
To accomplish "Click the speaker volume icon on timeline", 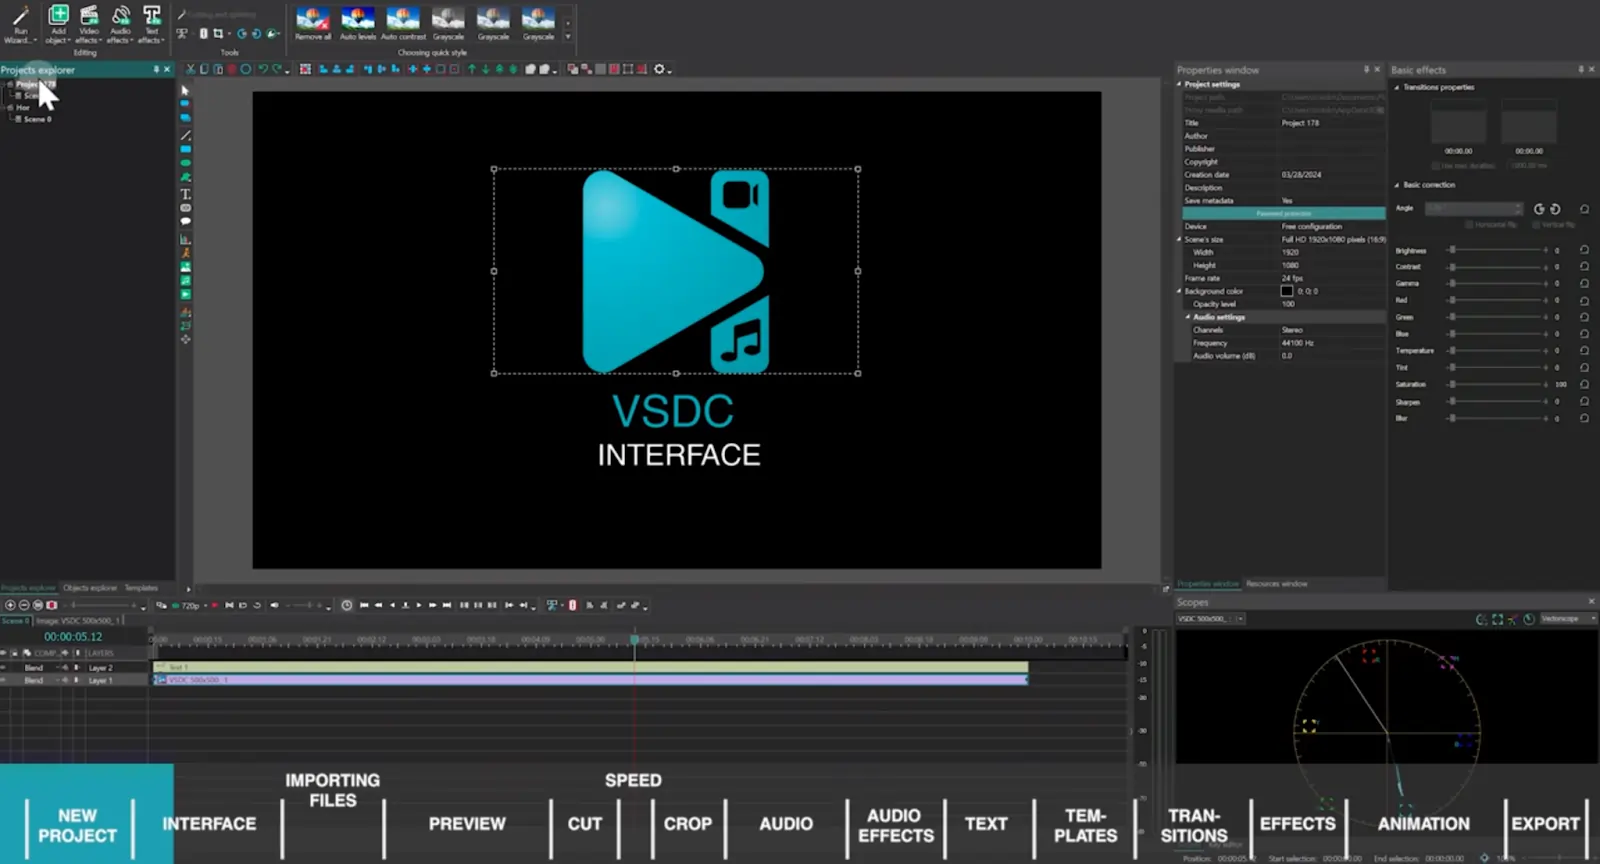I will point(274,605).
